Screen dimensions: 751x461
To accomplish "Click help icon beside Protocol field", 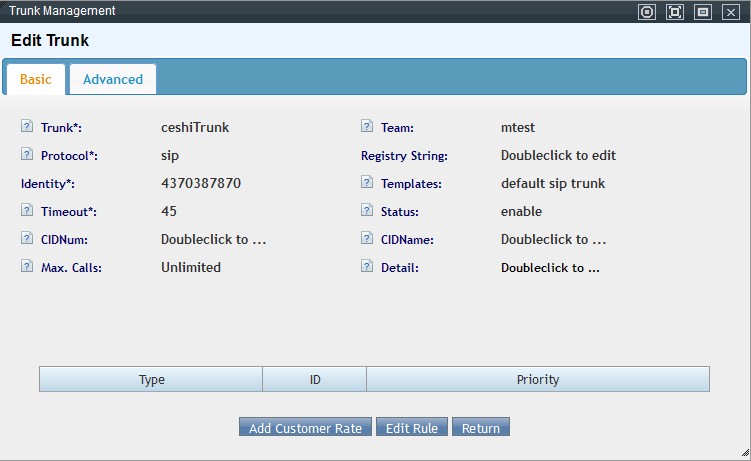I will pyautogui.click(x=27, y=156).
